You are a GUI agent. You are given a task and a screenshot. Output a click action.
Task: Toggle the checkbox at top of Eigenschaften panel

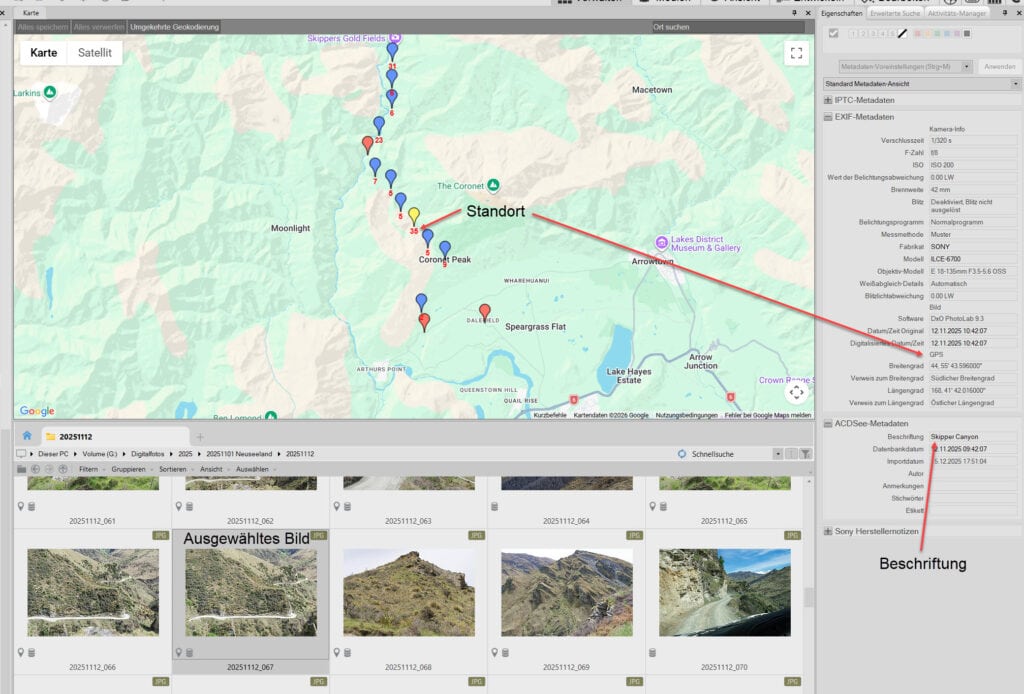[x=834, y=33]
